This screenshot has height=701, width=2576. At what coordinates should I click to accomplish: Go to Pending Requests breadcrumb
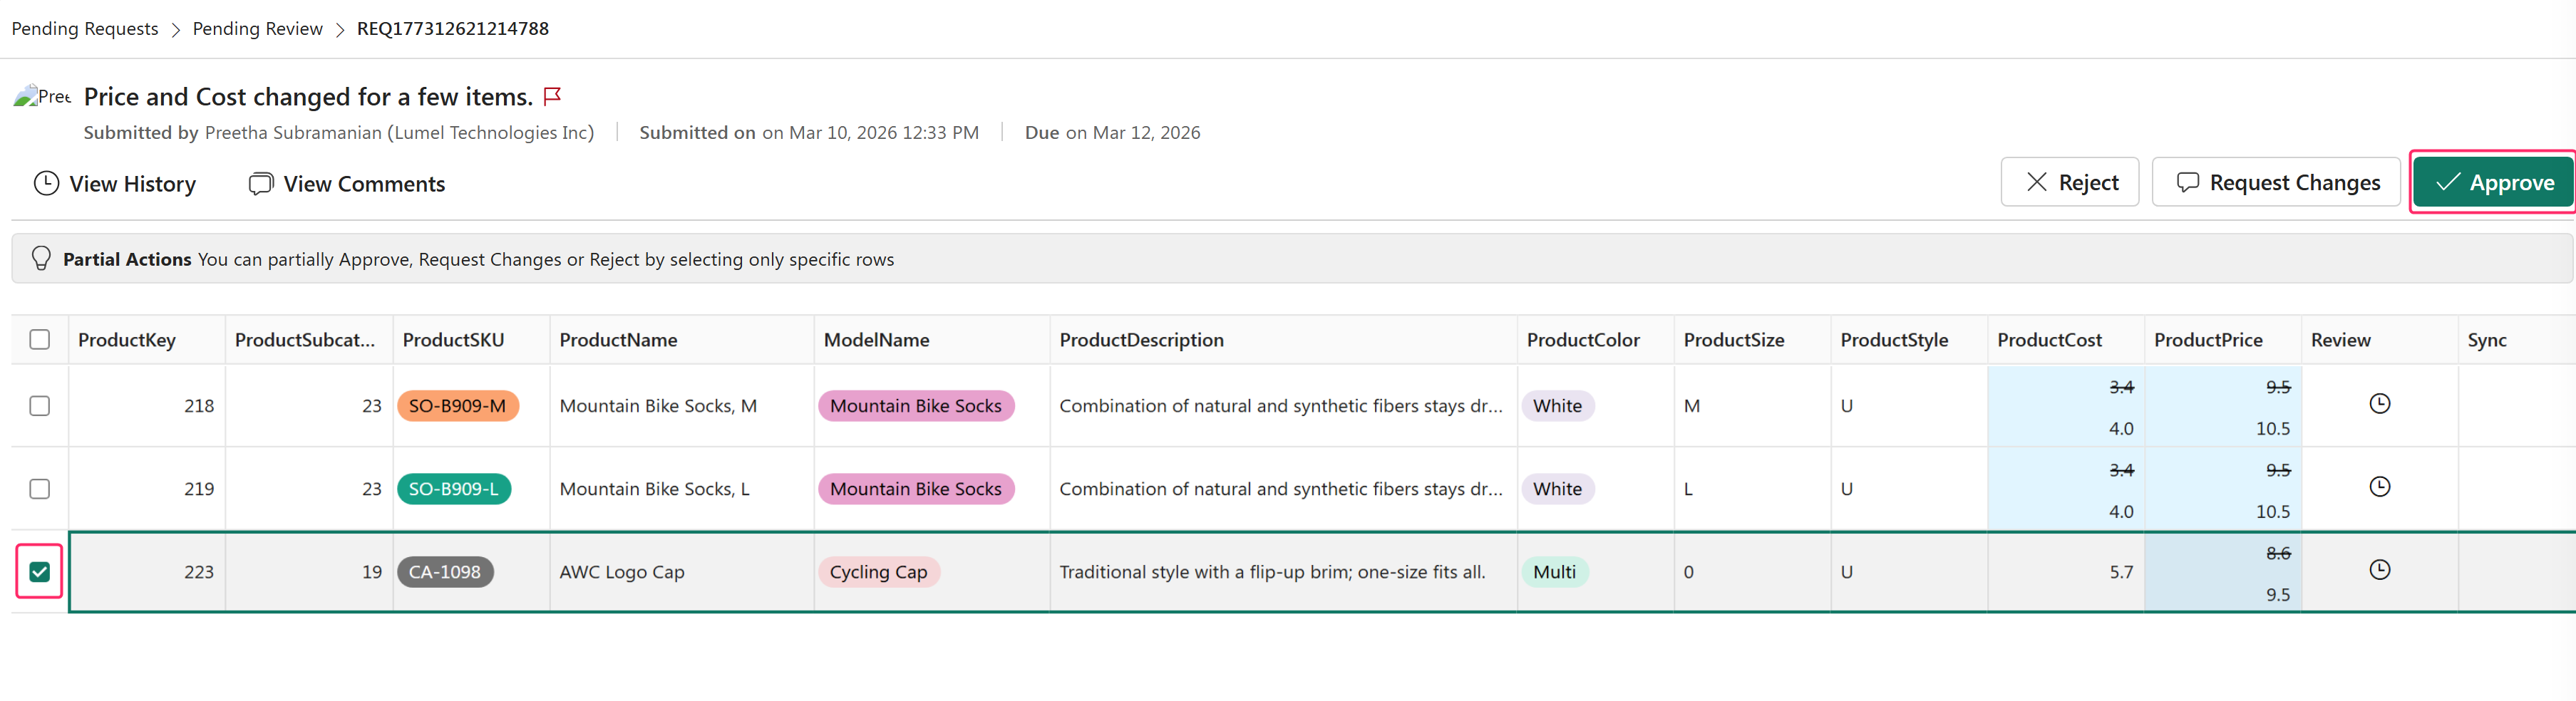[x=85, y=29]
